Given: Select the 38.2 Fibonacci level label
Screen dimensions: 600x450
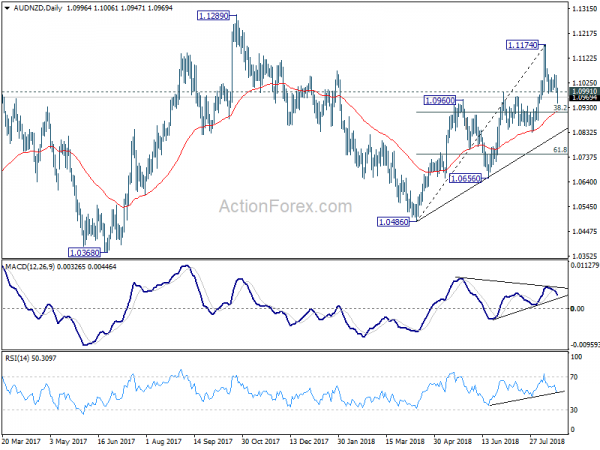Looking at the screenshot, I should 561,107.
